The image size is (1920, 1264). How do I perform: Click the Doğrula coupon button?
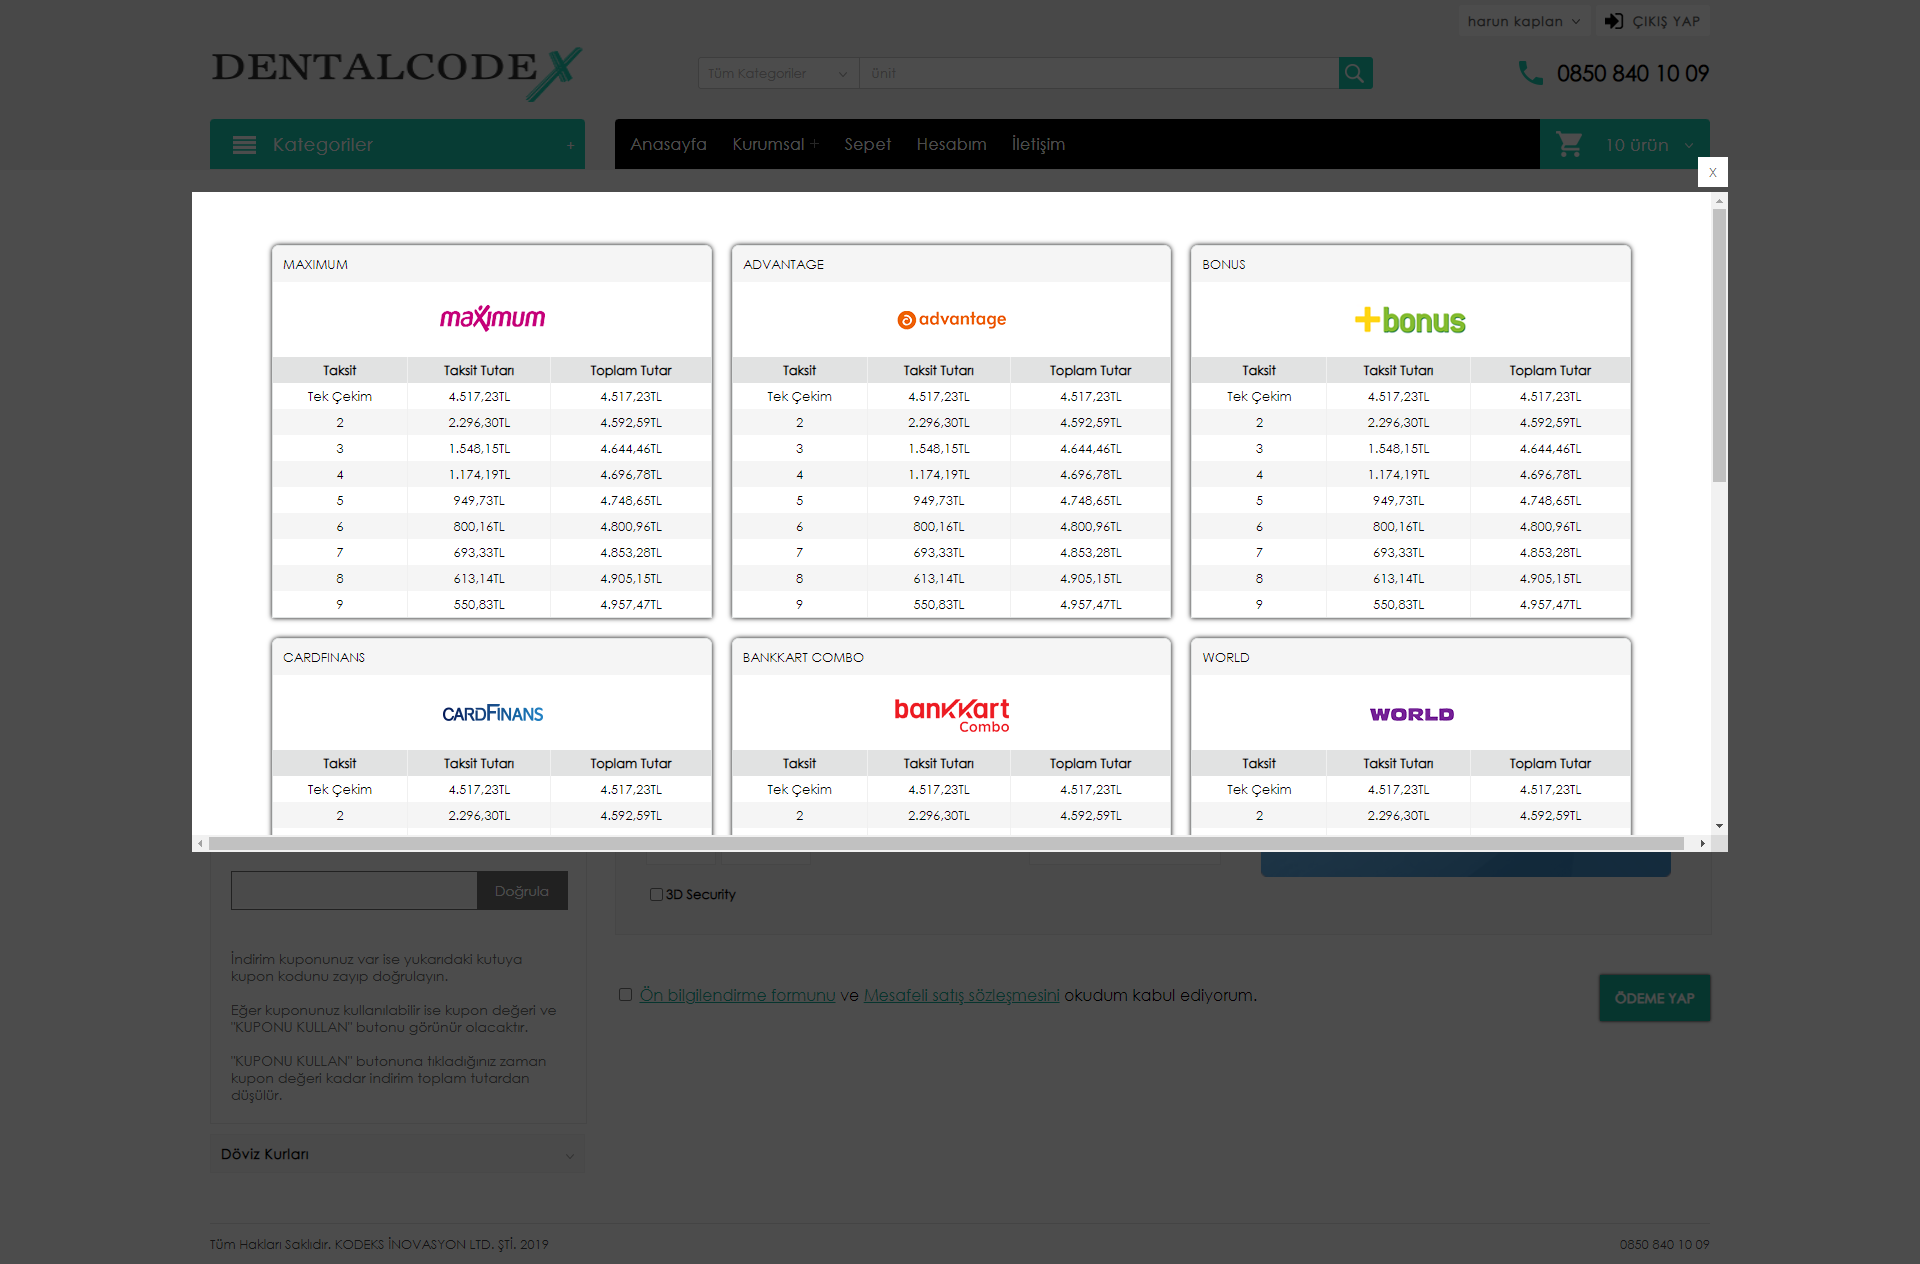point(522,891)
